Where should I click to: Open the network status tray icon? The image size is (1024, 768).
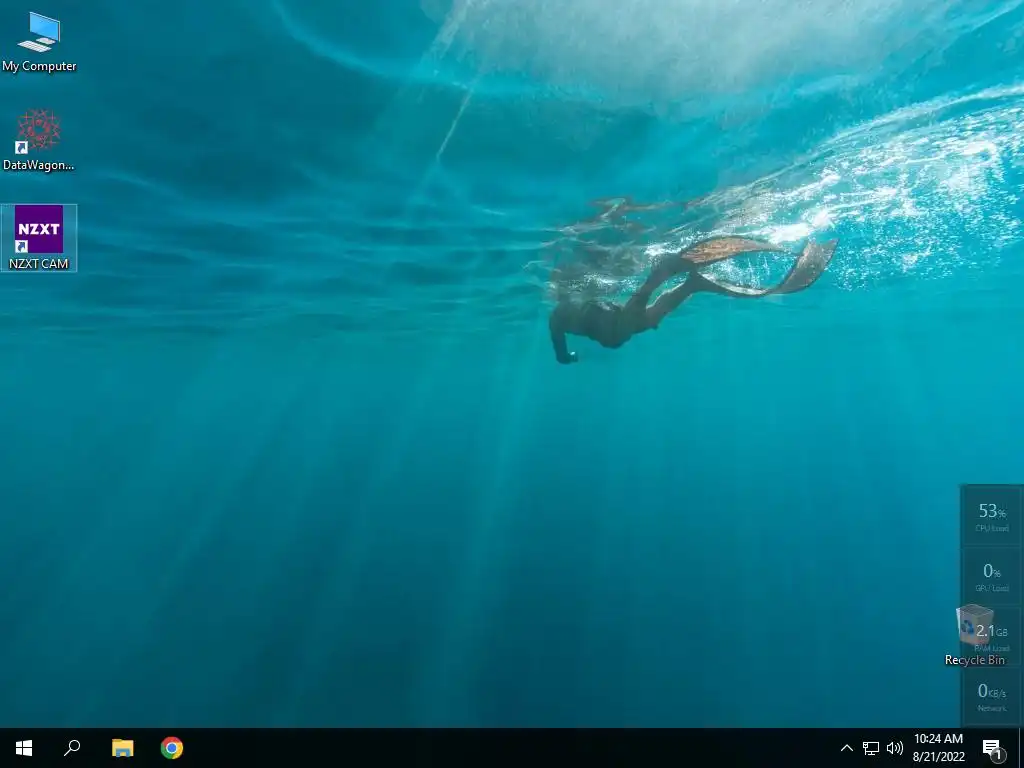pos(871,748)
